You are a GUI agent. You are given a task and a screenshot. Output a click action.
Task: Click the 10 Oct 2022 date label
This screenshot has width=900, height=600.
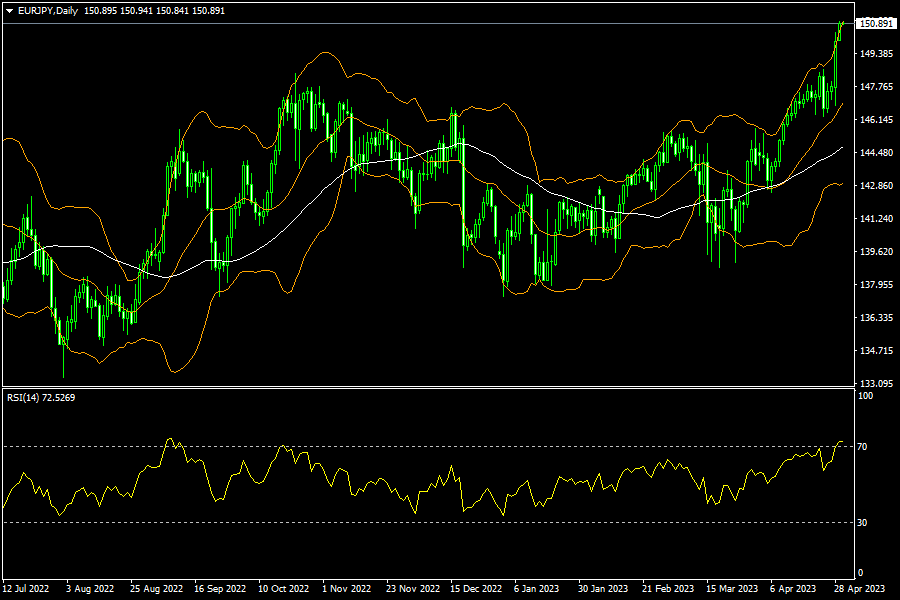pos(284,589)
